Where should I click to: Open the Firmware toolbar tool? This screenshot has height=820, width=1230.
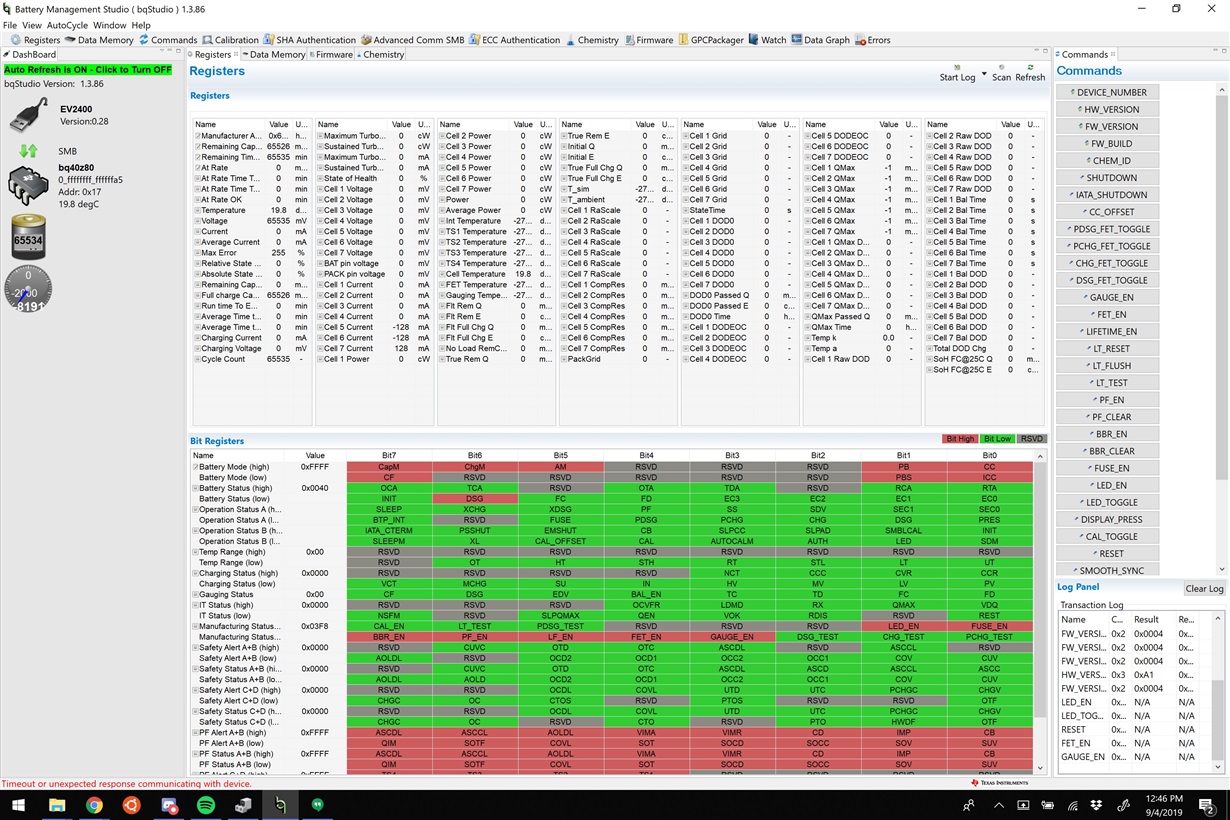tap(649, 40)
